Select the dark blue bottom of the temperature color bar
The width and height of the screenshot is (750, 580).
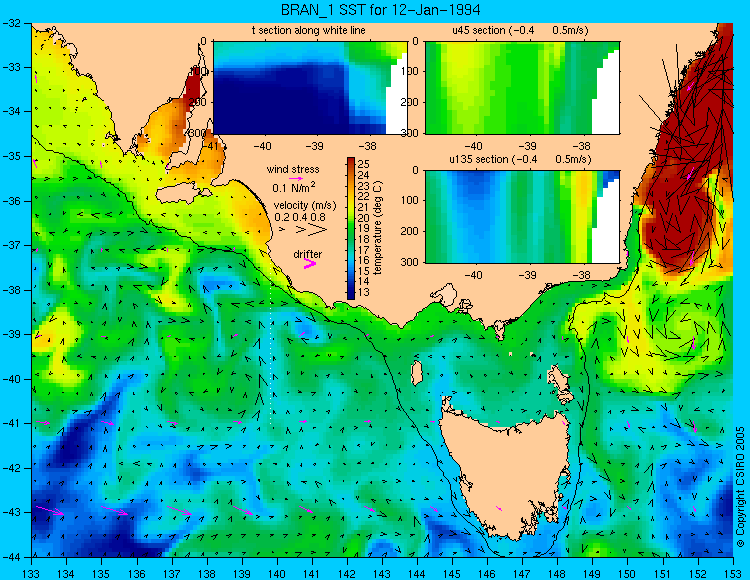pyautogui.click(x=351, y=294)
